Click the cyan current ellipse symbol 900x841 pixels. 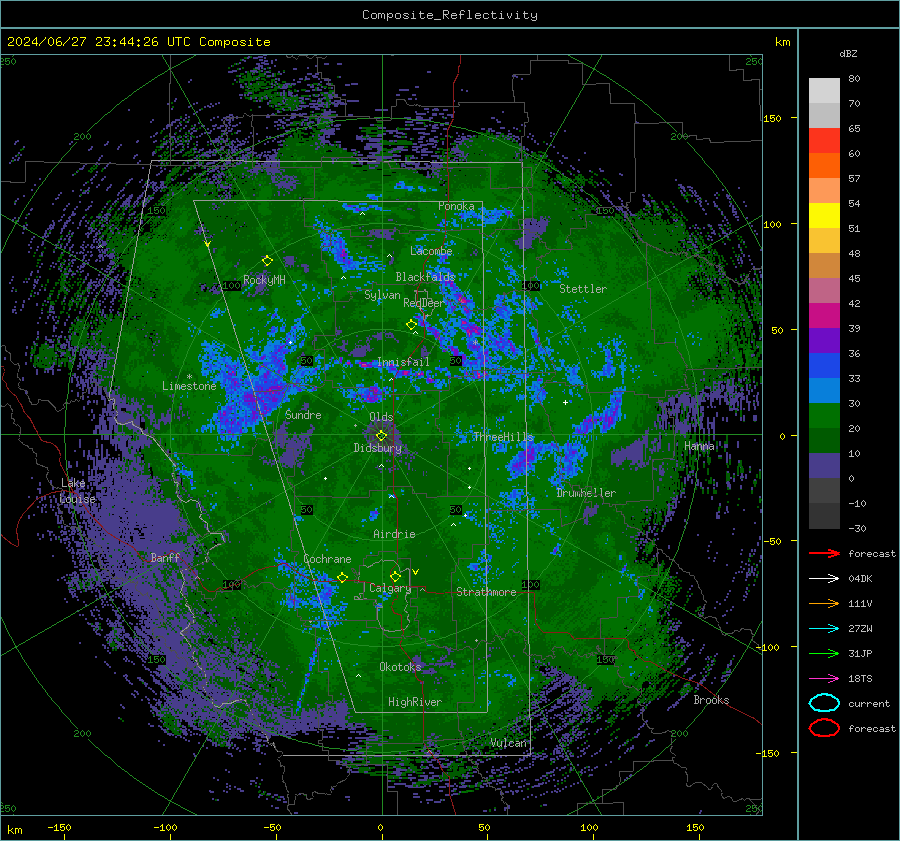click(824, 703)
